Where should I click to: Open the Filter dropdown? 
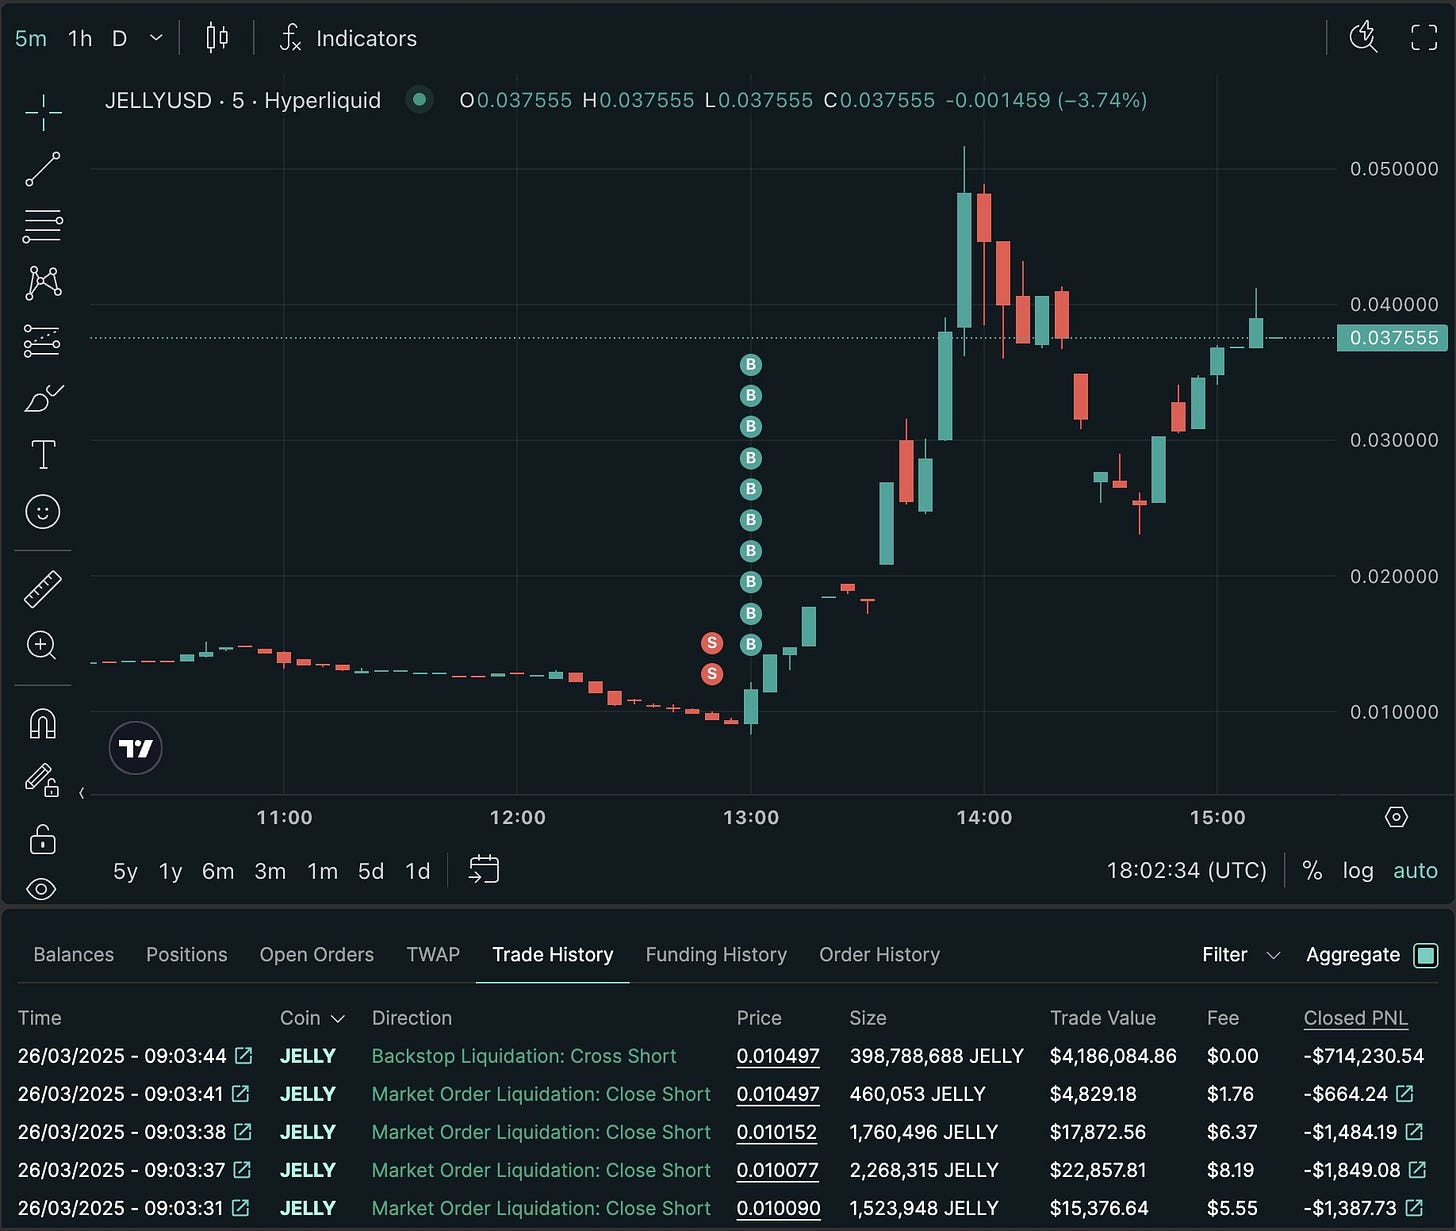pyautogui.click(x=1241, y=954)
